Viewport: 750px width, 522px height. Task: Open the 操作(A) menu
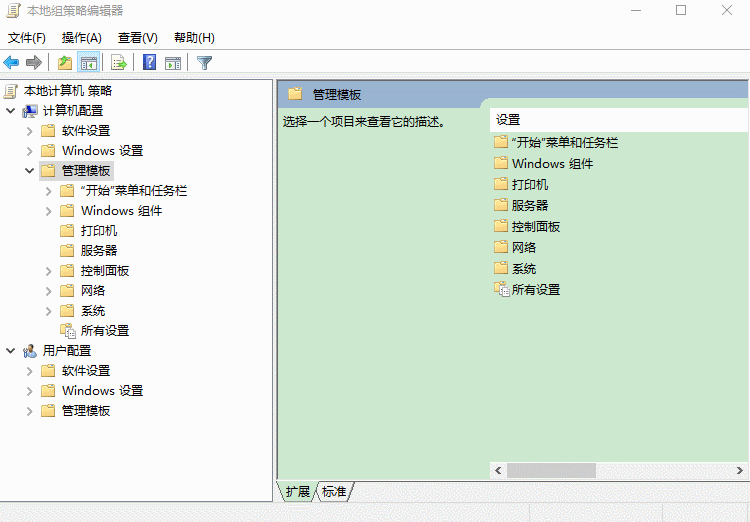pos(82,38)
